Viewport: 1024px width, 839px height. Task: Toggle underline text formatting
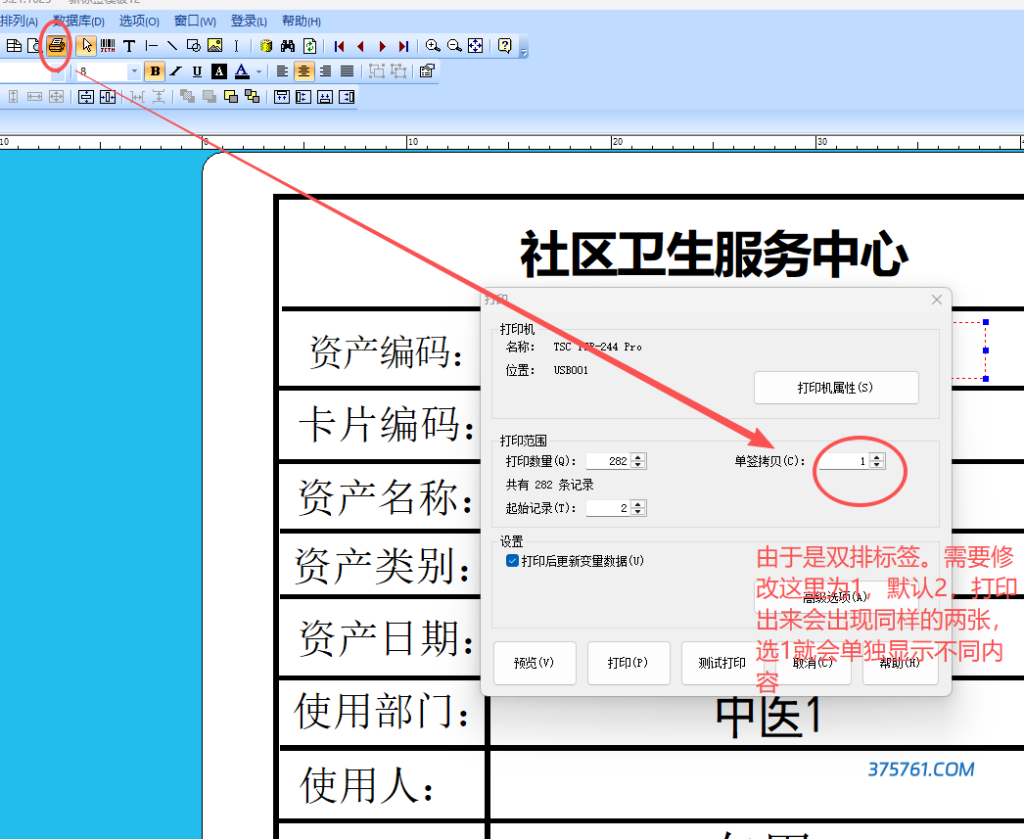click(197, 71)
